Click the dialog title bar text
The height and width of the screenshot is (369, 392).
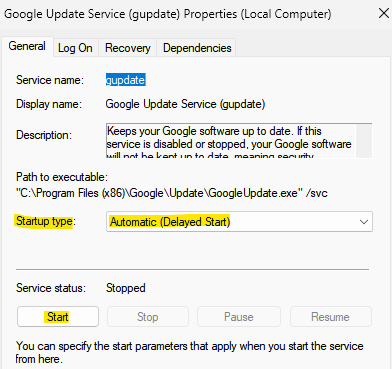coord(168,14)
